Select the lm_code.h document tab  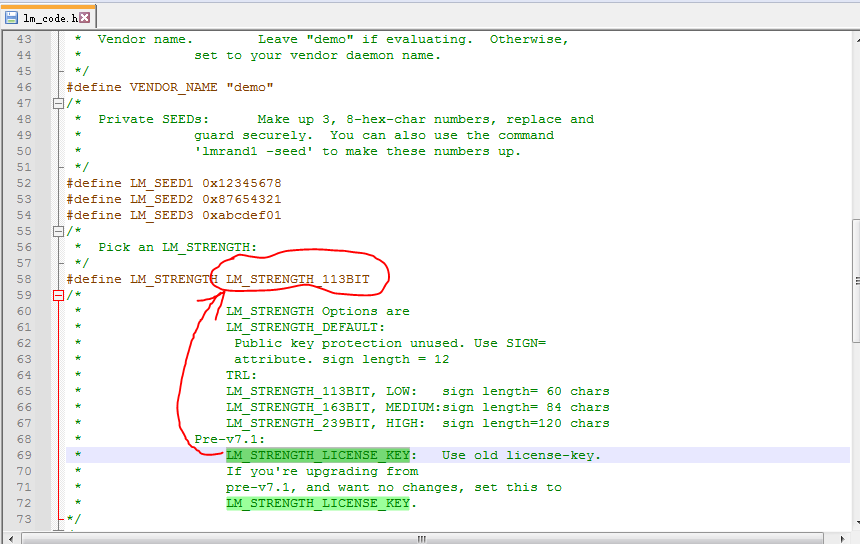tap(48, 17)
